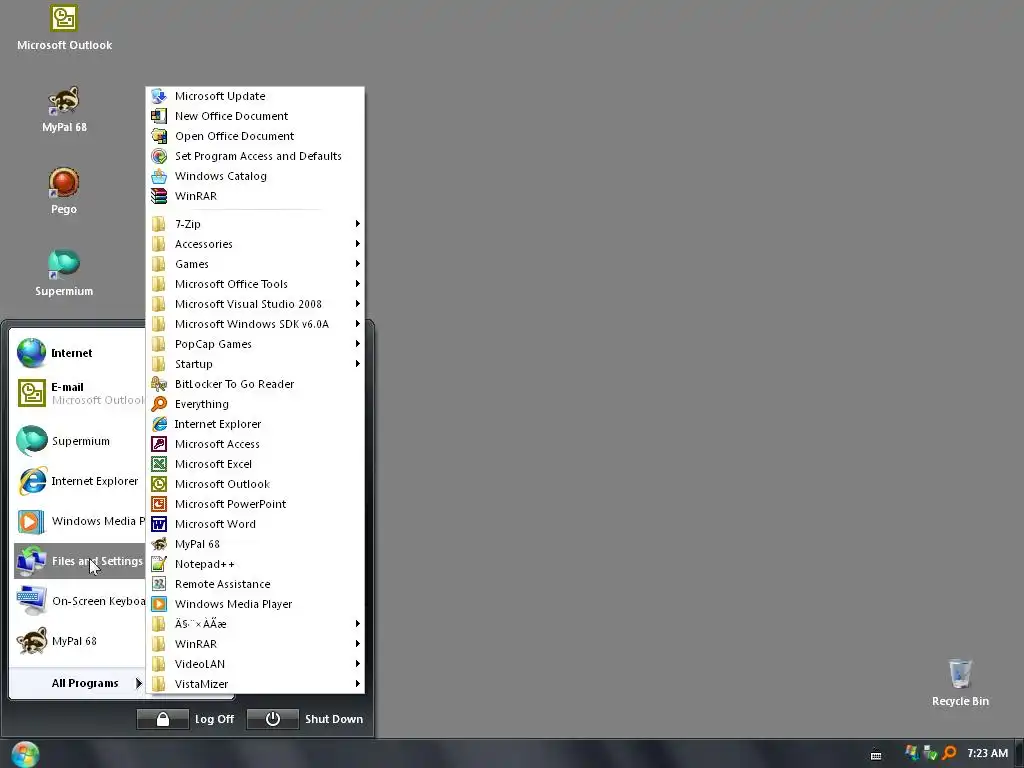The width and height of the screenshot is (1024, 768).
Task: Open Internet Explorer in Start menu left pane
Action: [79, 481]
